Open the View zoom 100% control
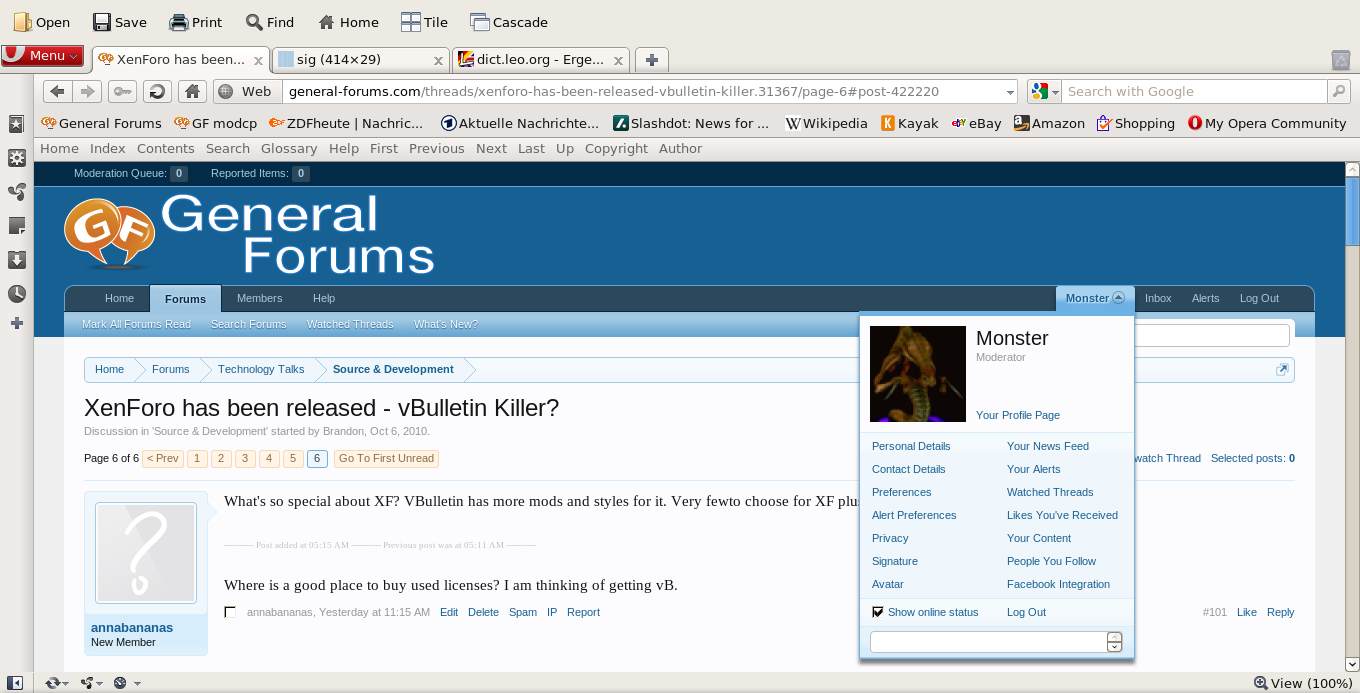The image size is (1360, 693). pos(1303,683)
